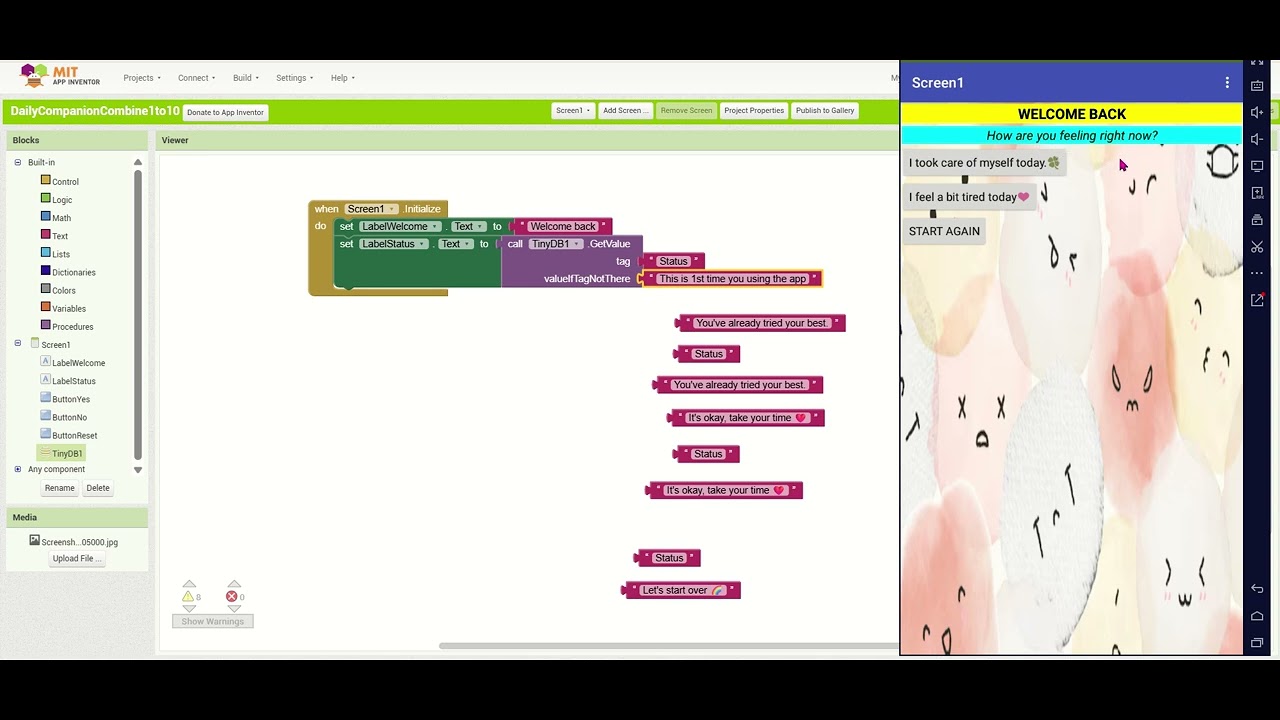Select the 'Welcome back' text block
Viewport: 1280px width, 720px height.
pos(562,227)
